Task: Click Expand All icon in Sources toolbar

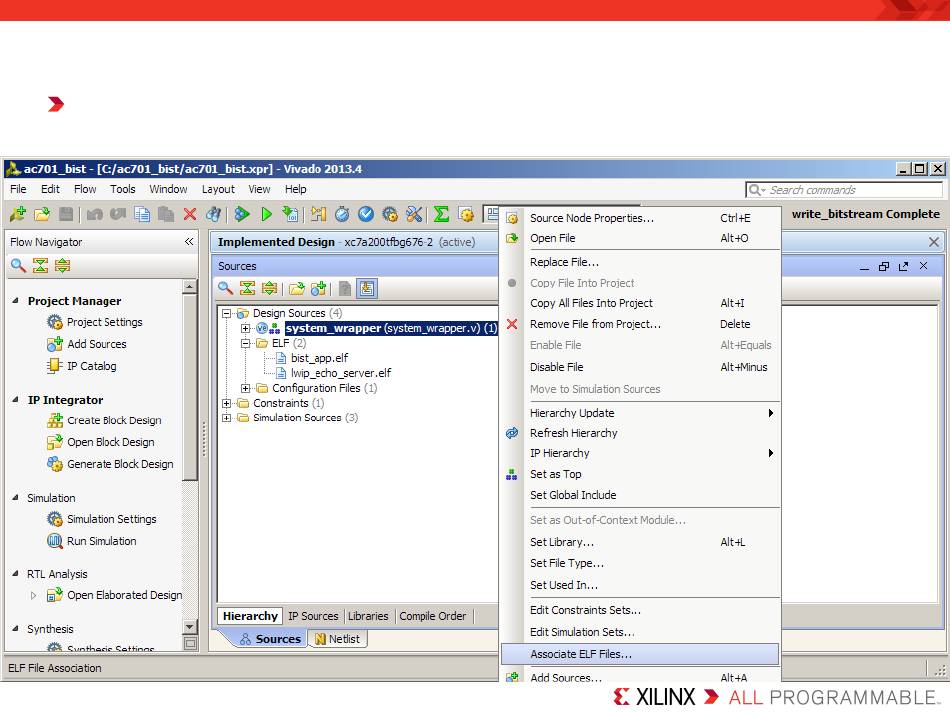Action: coord(270,288)
